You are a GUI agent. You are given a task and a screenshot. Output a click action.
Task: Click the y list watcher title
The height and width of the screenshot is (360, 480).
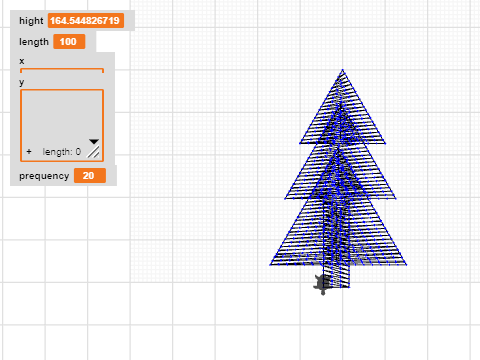(x=22, y=82)
